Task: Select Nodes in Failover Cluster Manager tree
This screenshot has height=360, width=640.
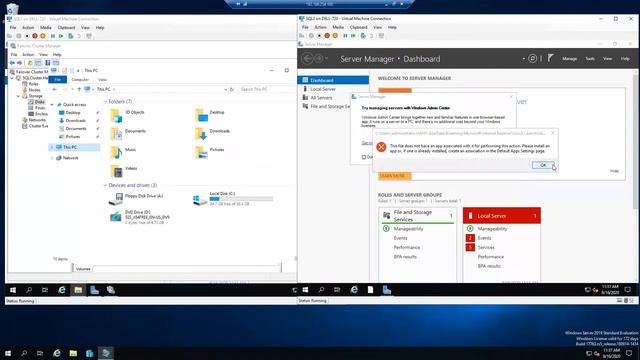Action: click(x=34, y=90)
